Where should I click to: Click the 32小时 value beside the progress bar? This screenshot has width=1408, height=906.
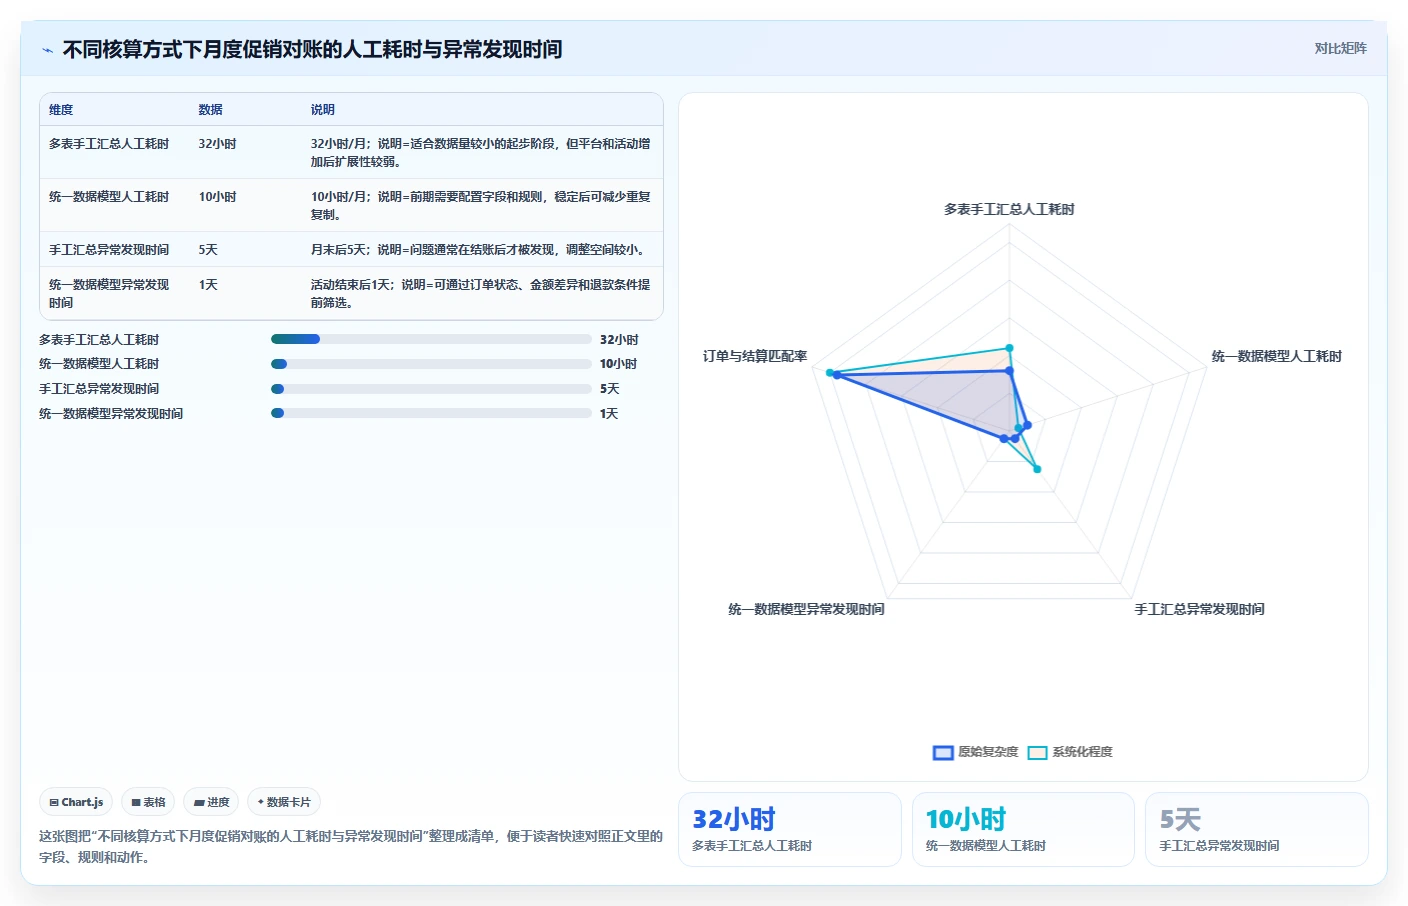pos(619,340)
